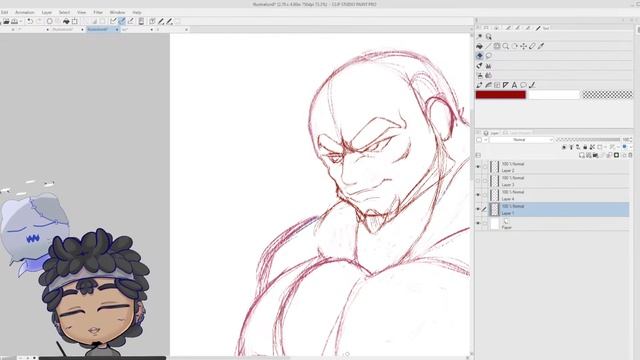Click the New layer folder icon
The height and width of the screenshot is (360, 640).
[596, 155]
